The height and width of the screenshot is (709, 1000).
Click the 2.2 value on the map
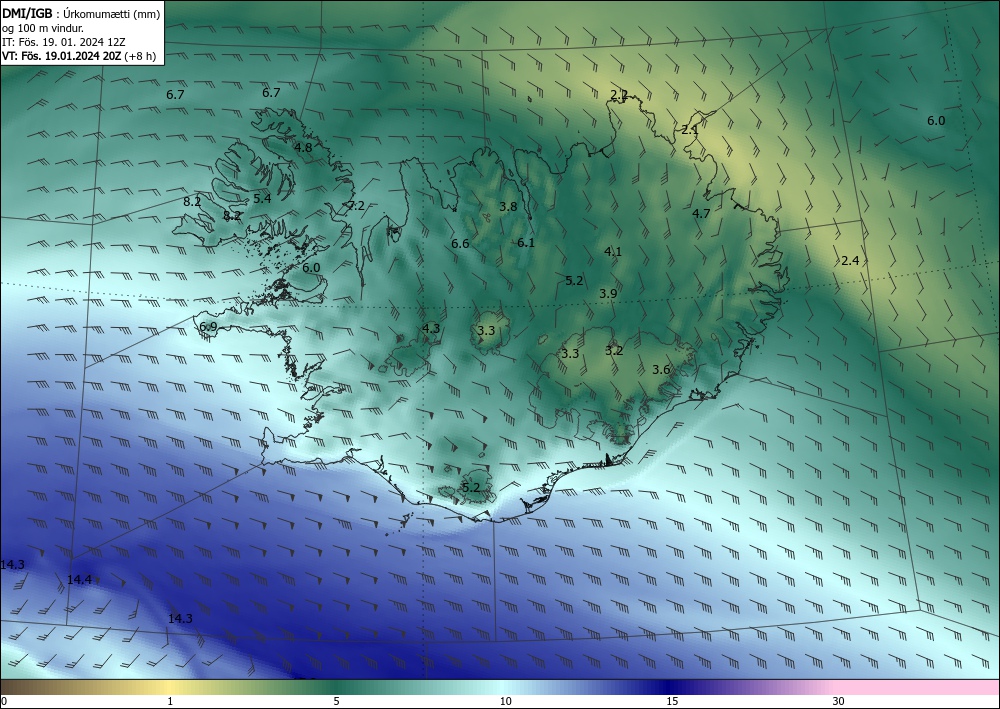click(619, 95)
